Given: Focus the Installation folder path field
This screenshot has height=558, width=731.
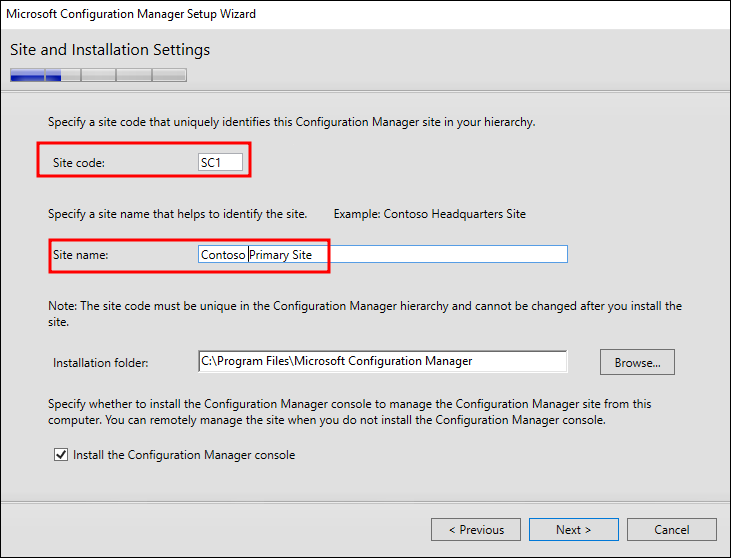Looking at the screenshot, I should [x=382, y=361].
